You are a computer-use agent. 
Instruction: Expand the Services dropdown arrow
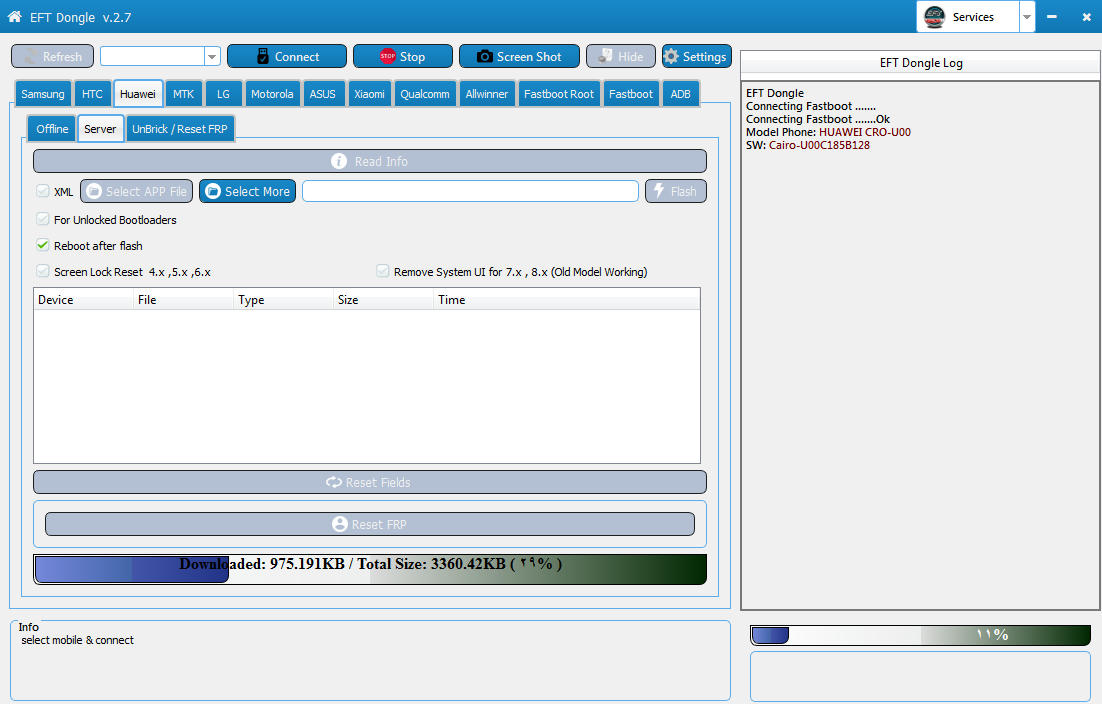pyautogui.click(x=1027, y=17)
